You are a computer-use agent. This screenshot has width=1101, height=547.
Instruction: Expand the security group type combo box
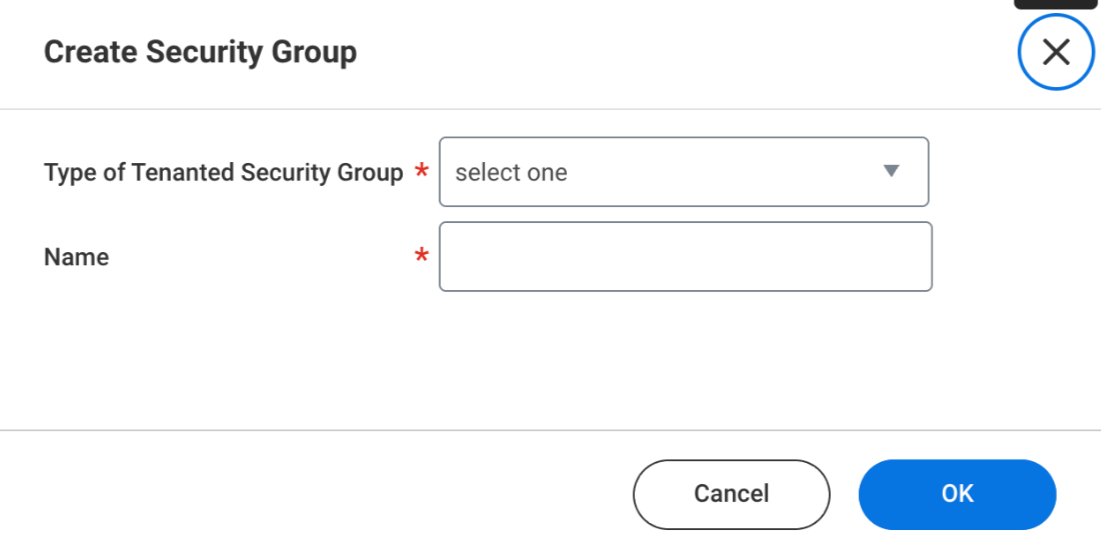(684, 172)
